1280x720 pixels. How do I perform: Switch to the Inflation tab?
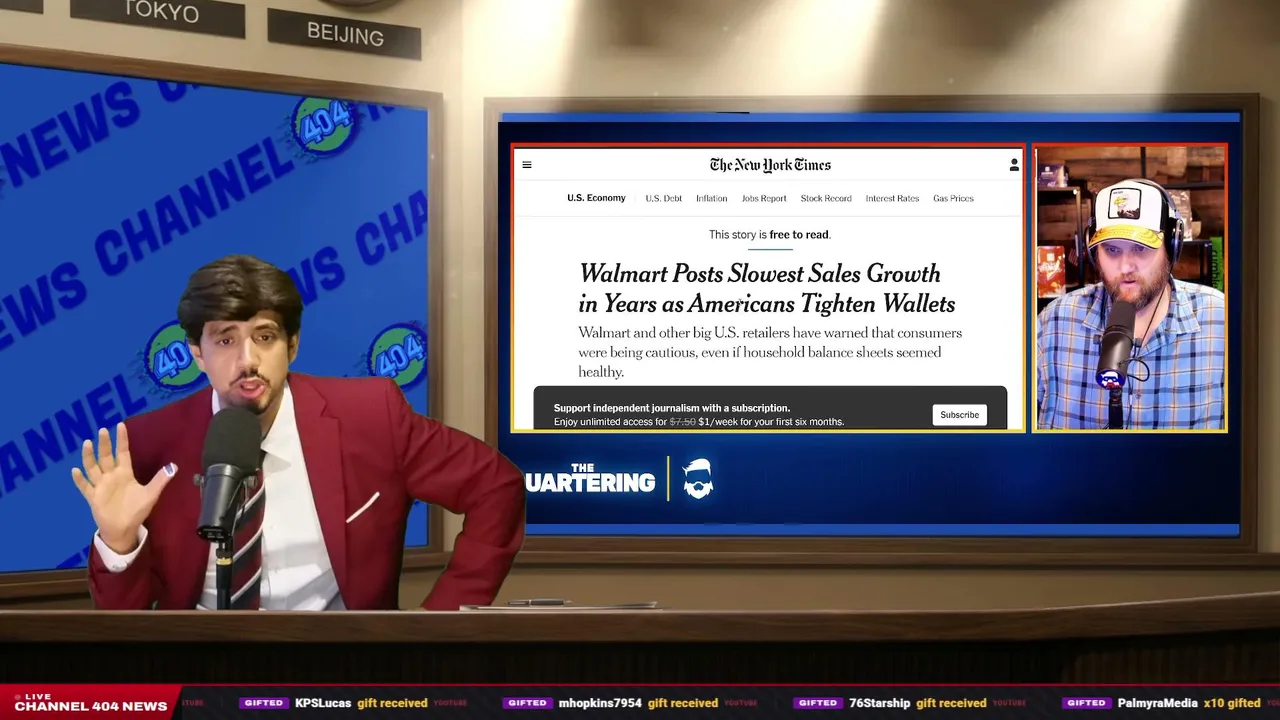click(x=712, y=198)
